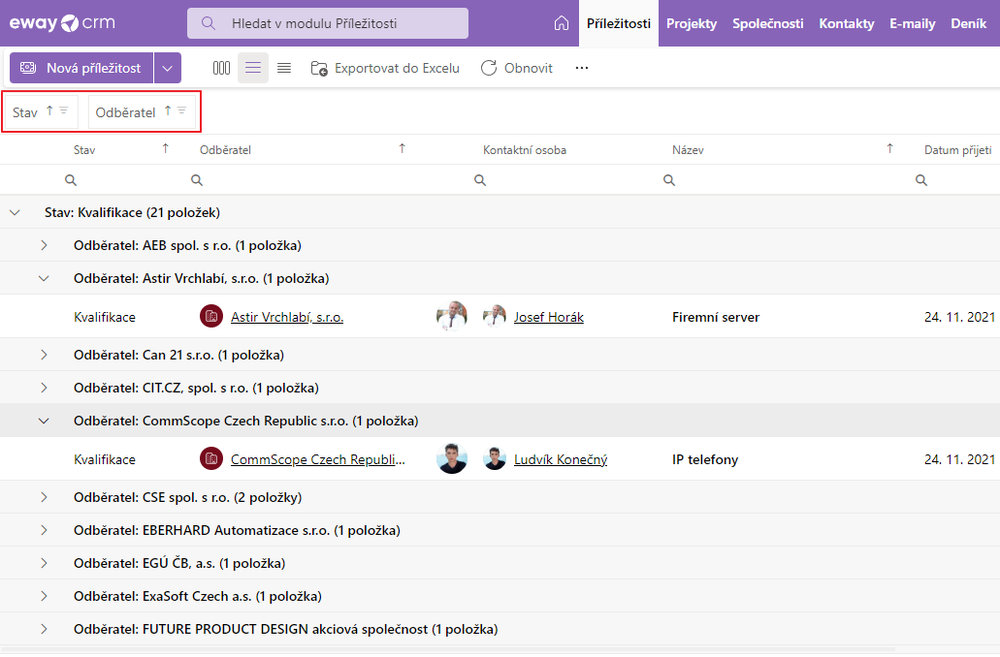Click the search magnifier in the top bar

[x=208, y=24]
